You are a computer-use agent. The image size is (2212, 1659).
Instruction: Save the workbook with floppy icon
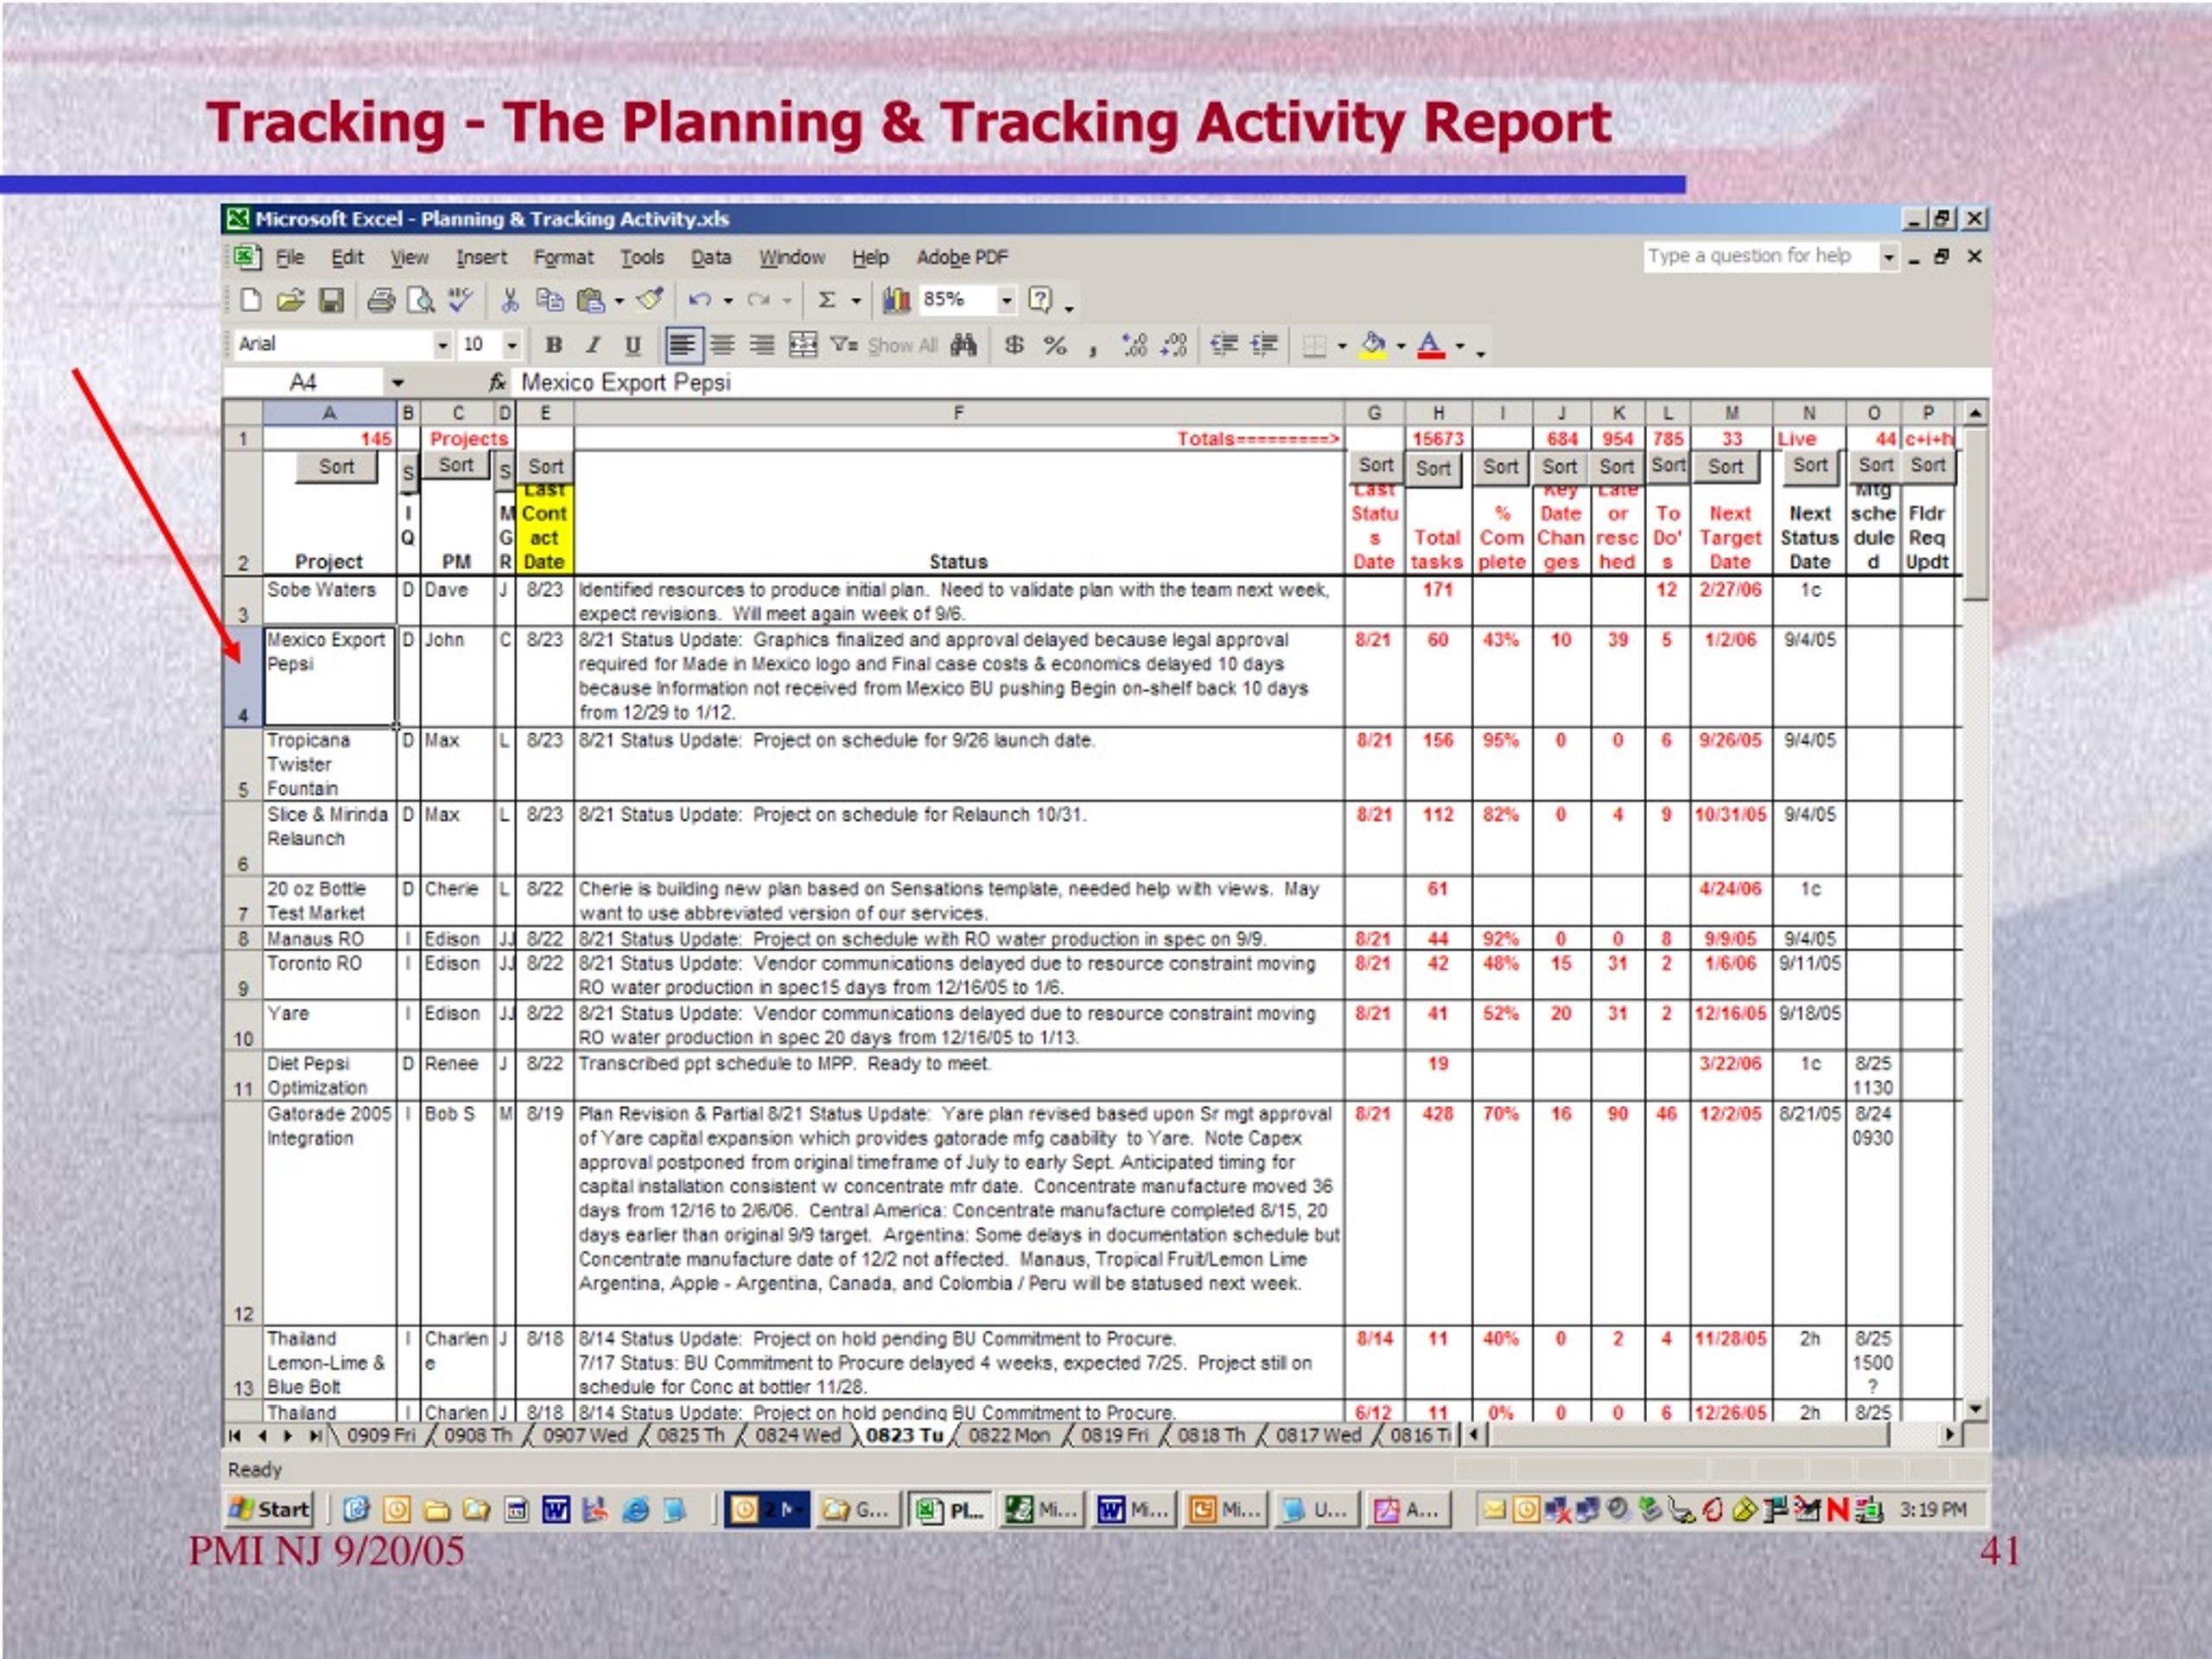pyautogui.click(x=331, y=300)
